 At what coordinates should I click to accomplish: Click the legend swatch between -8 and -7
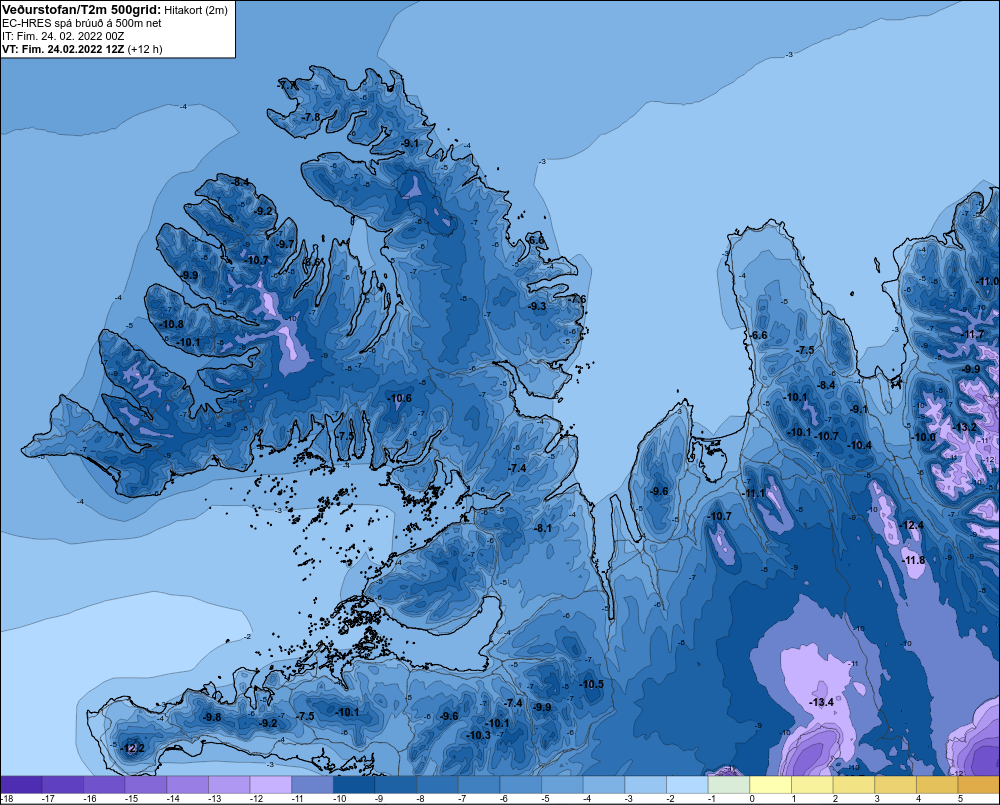tap(438, 785)
